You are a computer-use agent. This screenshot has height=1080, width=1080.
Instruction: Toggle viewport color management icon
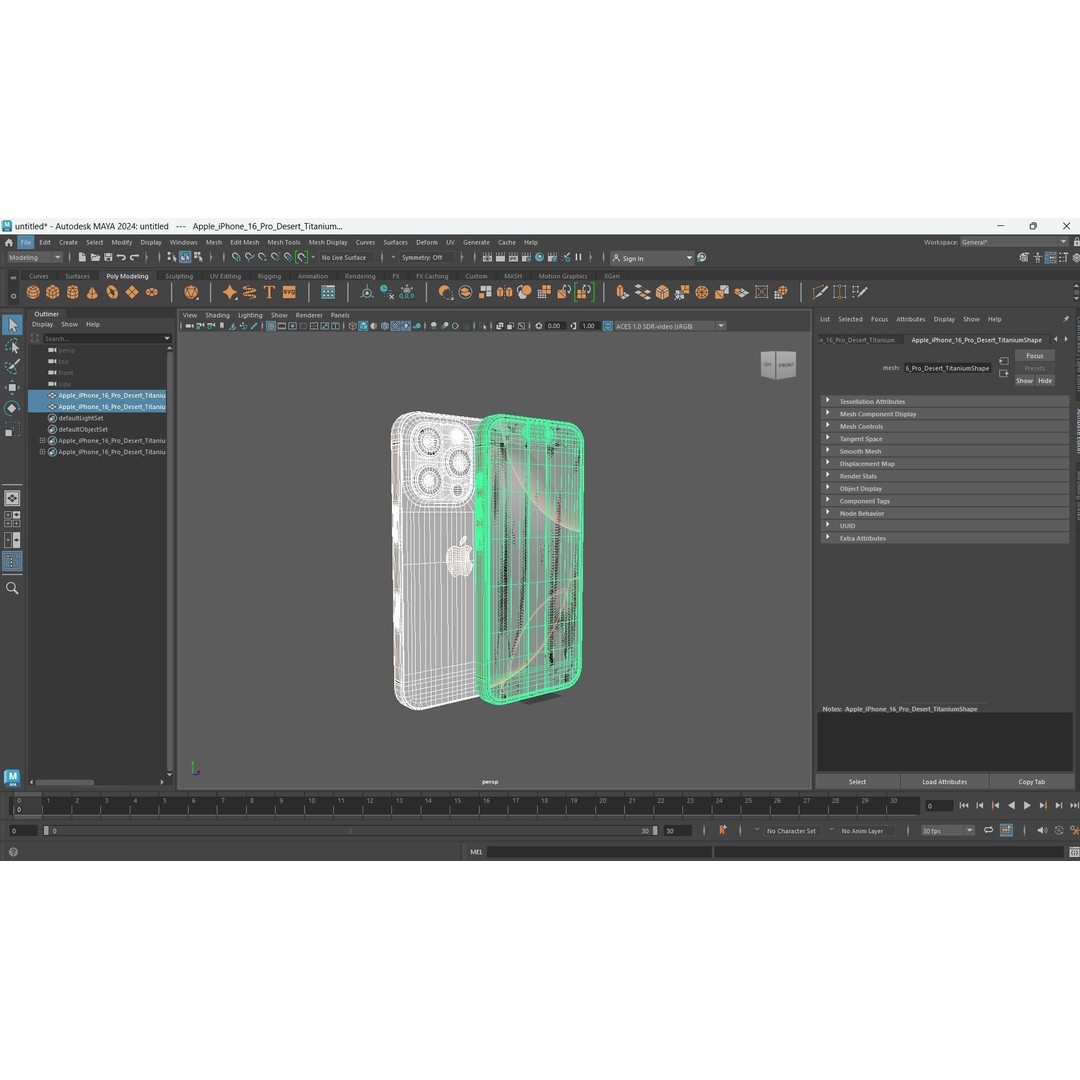[x=608, y=326]
